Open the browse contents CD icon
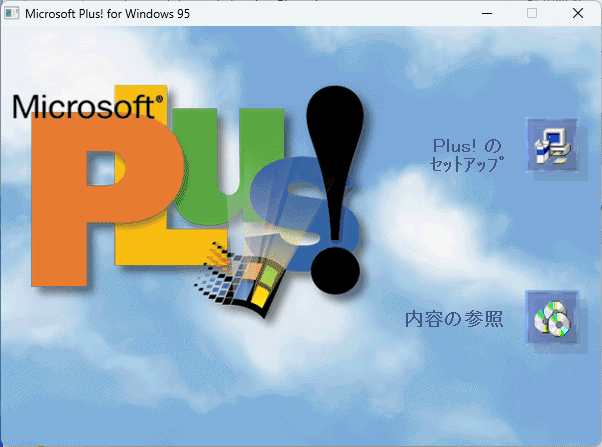 pyautogui.click(x=552, y=317)
